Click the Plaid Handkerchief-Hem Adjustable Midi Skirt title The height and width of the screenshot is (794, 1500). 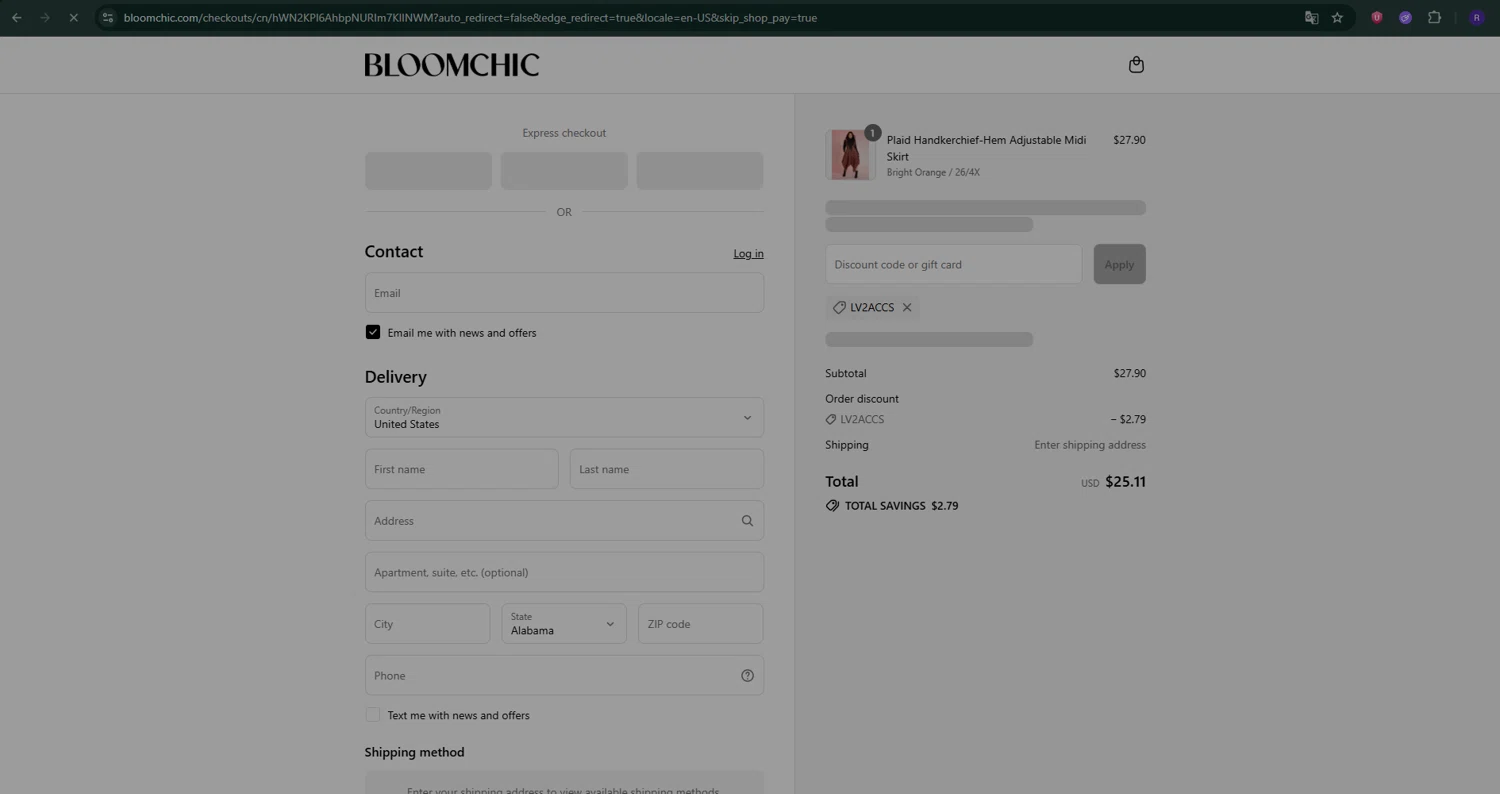pos(986,148)
